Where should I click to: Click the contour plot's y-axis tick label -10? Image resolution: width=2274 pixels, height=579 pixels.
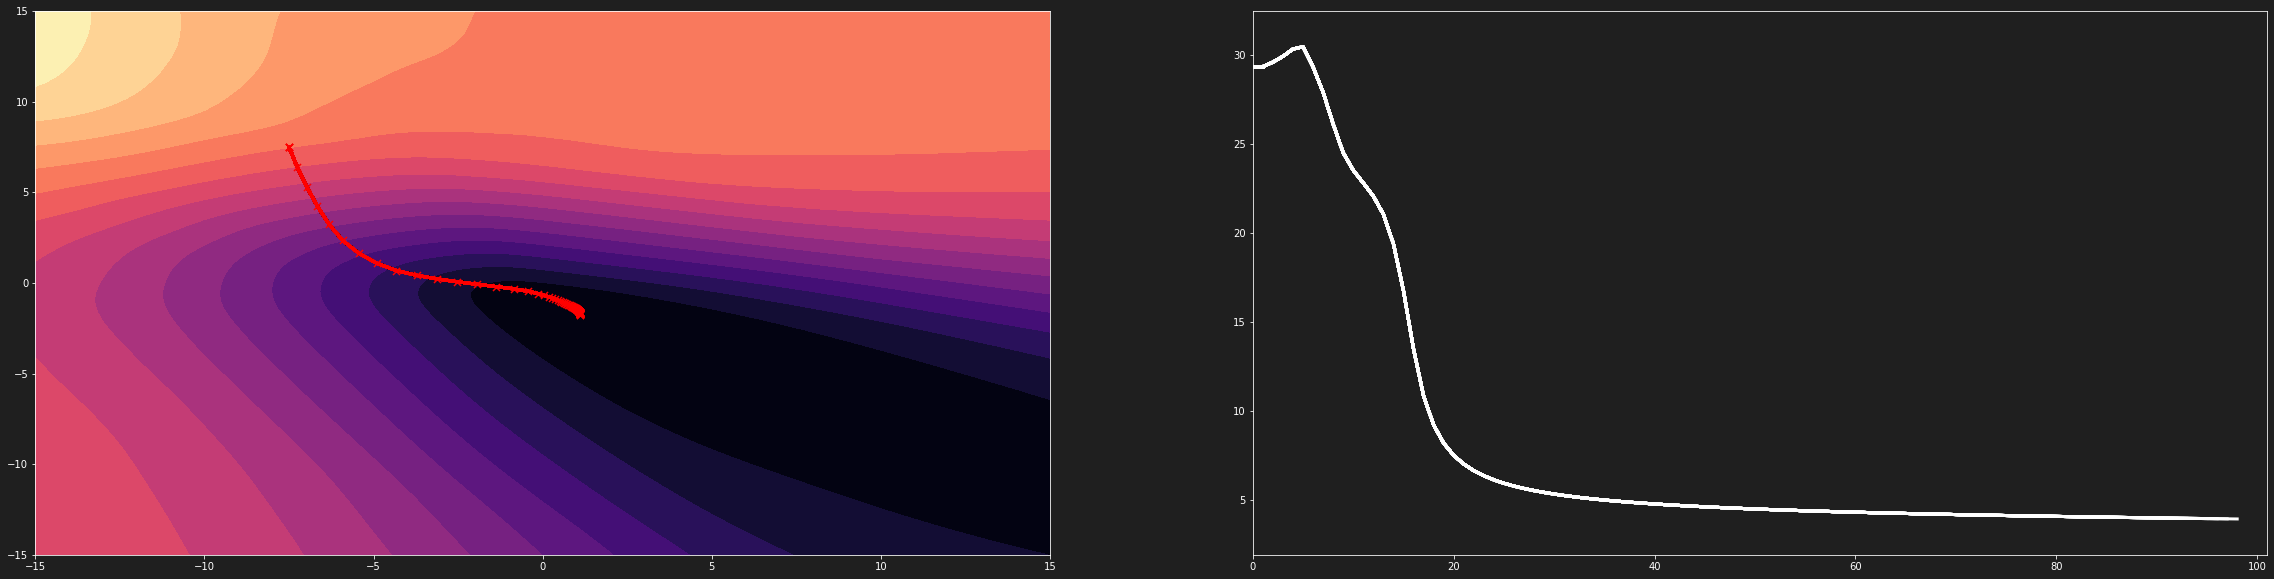[x=17, y=465]
